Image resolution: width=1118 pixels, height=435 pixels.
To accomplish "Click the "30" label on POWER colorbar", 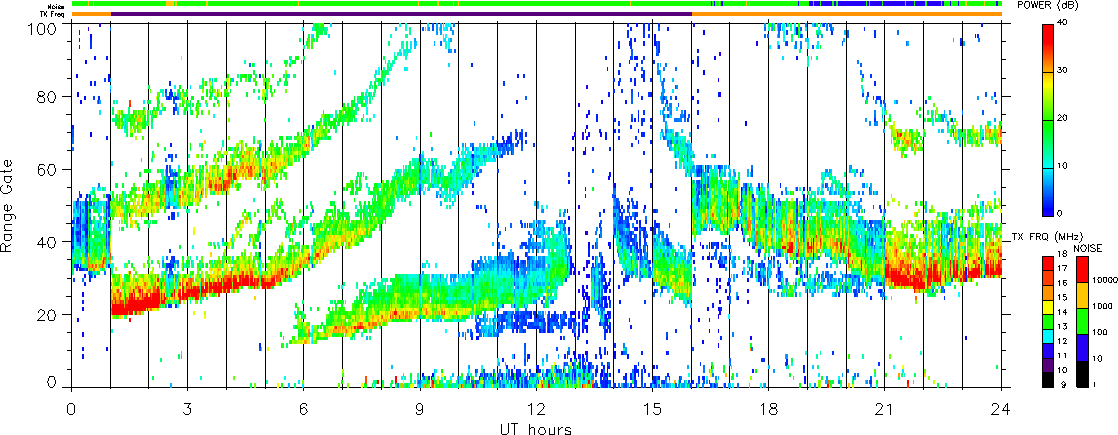I will (1062, 70).
